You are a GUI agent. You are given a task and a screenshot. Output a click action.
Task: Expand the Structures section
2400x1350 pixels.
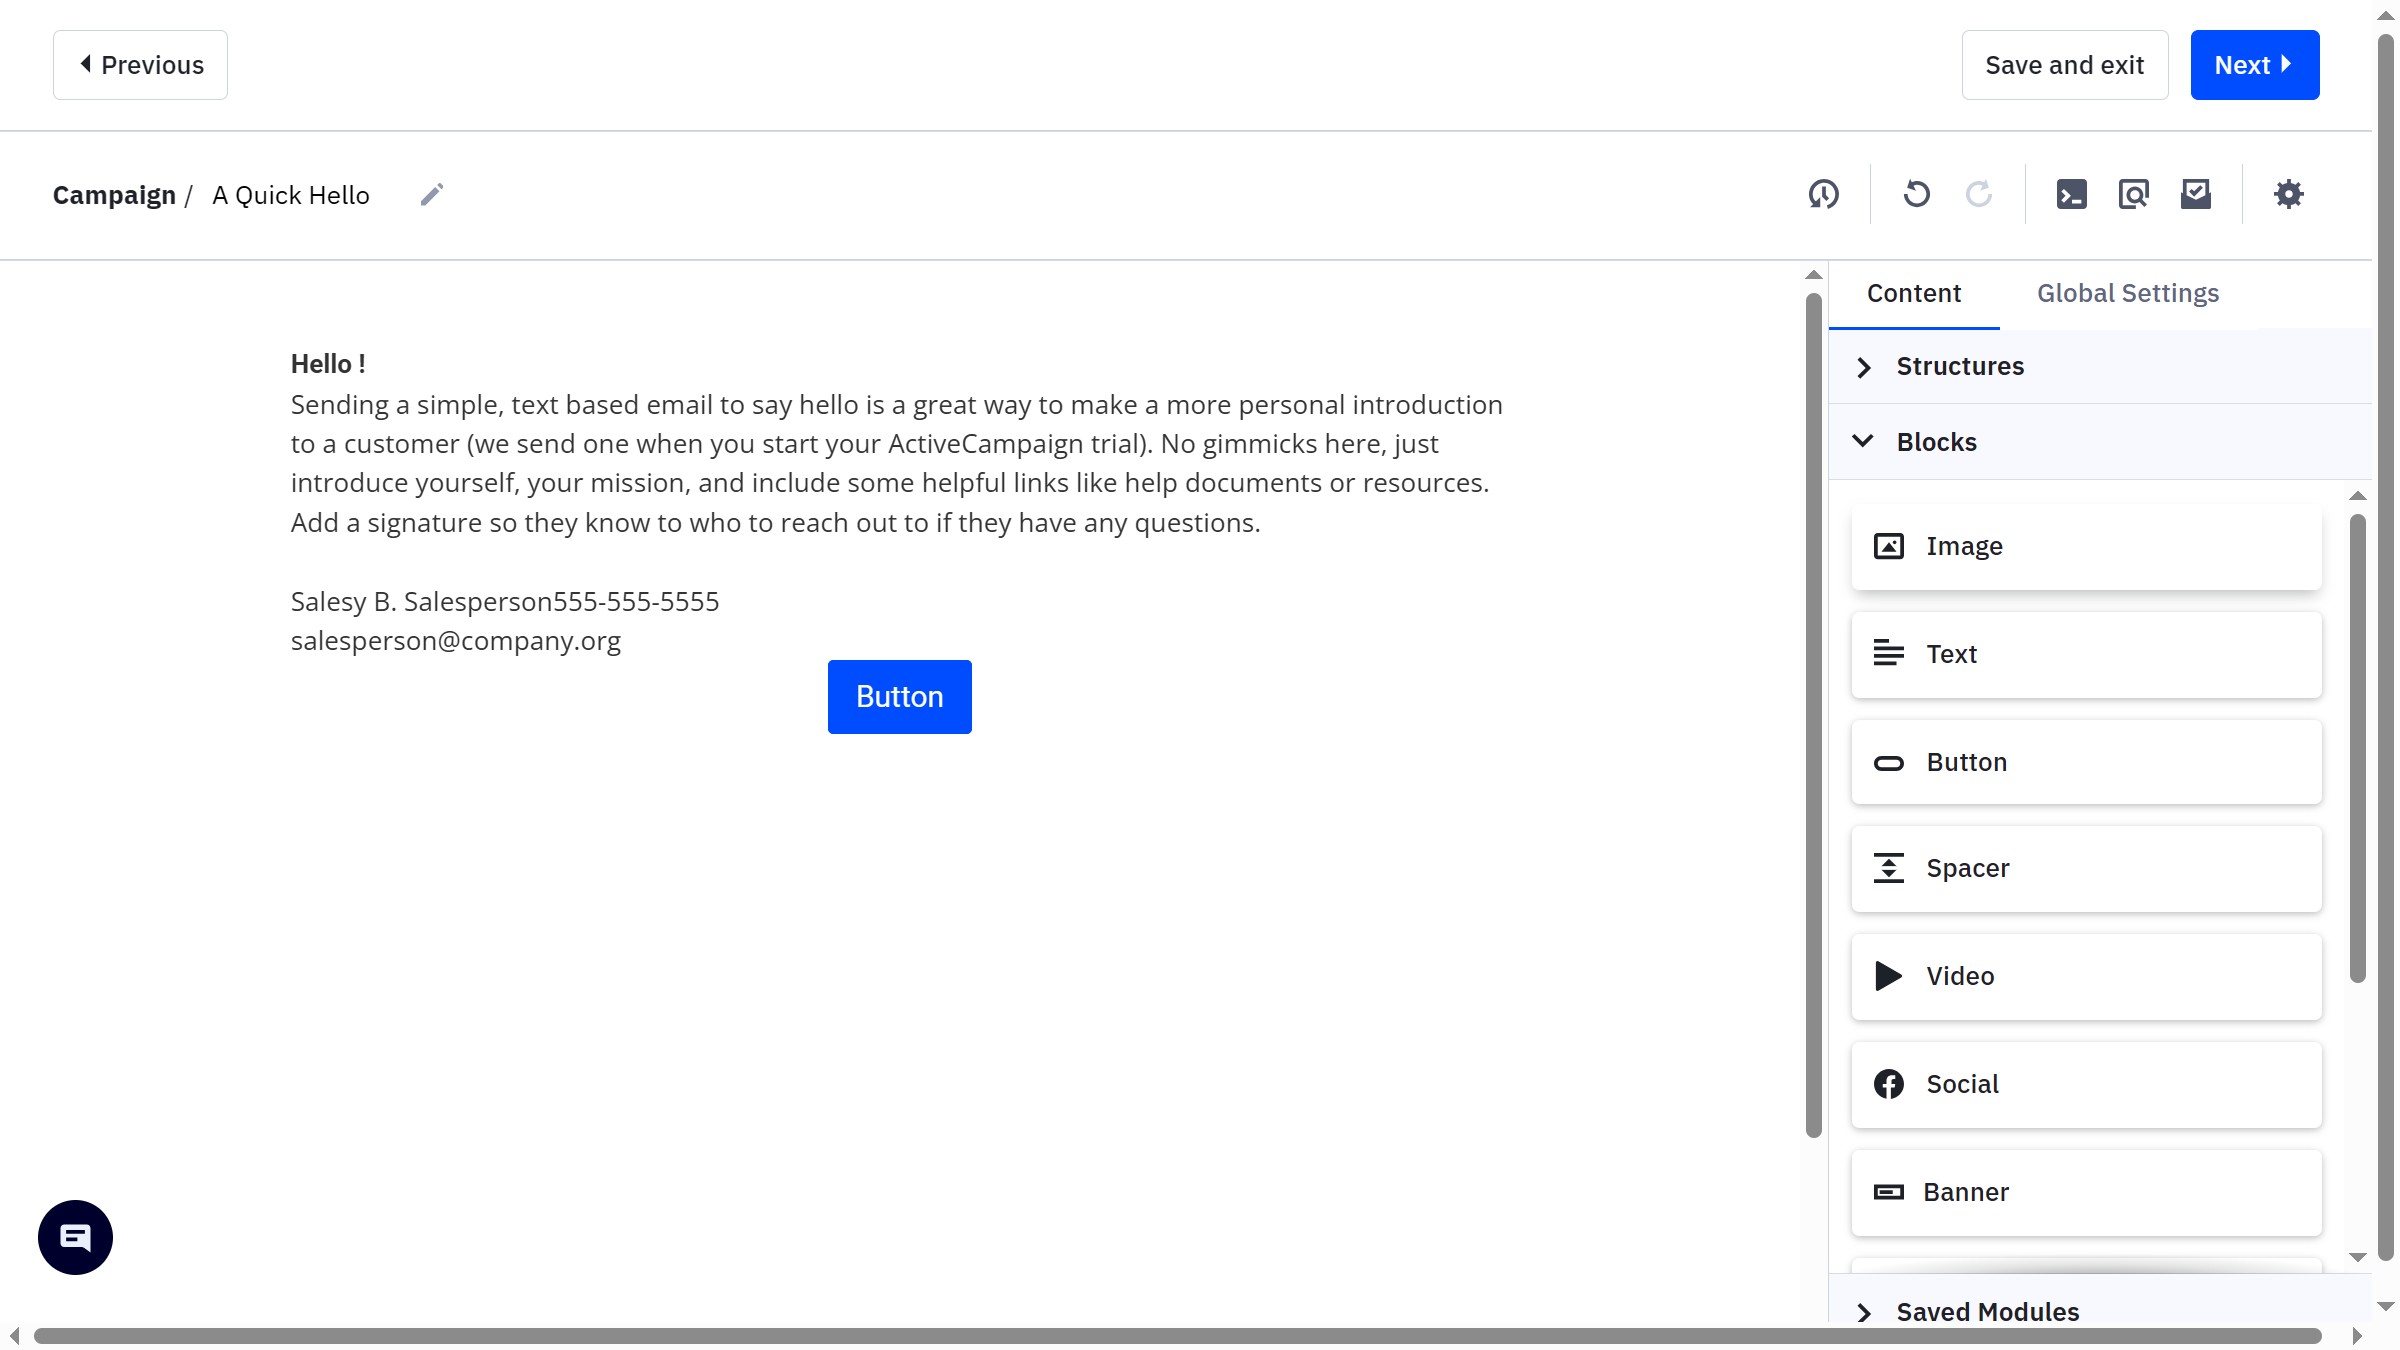1959,367
